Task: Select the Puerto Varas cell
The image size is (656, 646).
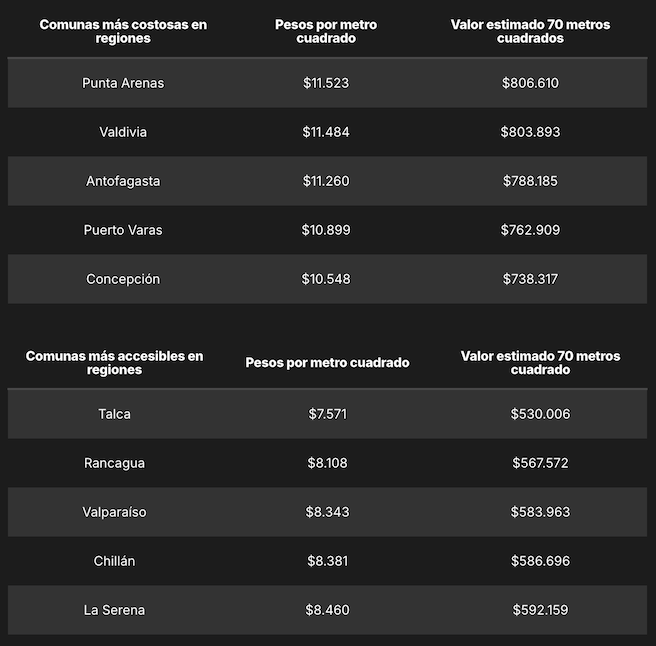Action: point(123,230)
